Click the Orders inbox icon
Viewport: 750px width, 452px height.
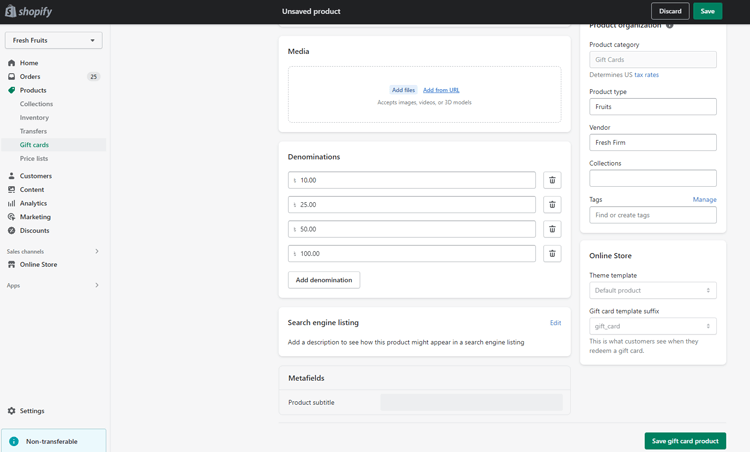pos(11,77)
